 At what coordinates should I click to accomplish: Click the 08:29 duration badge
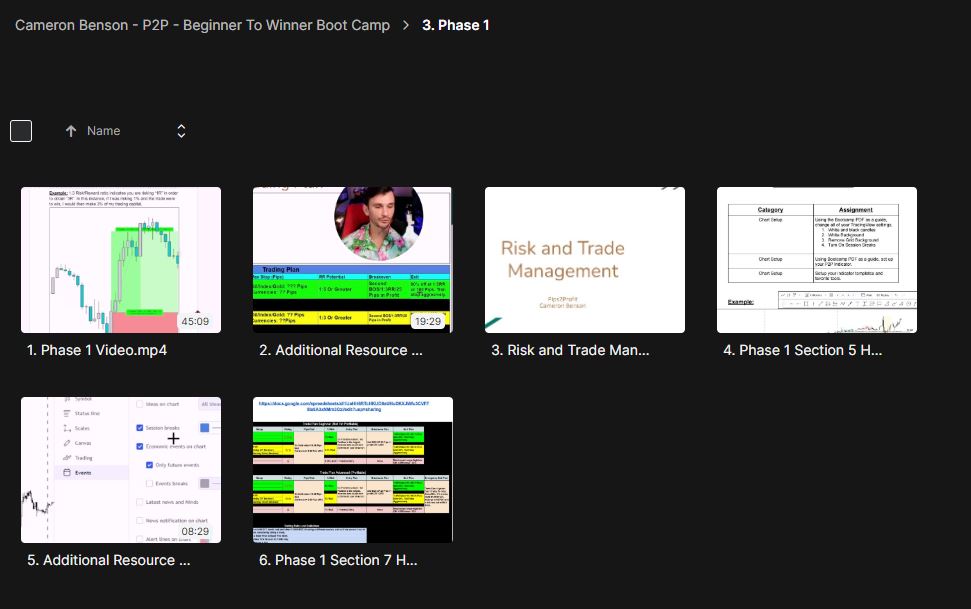click(194, 531)
